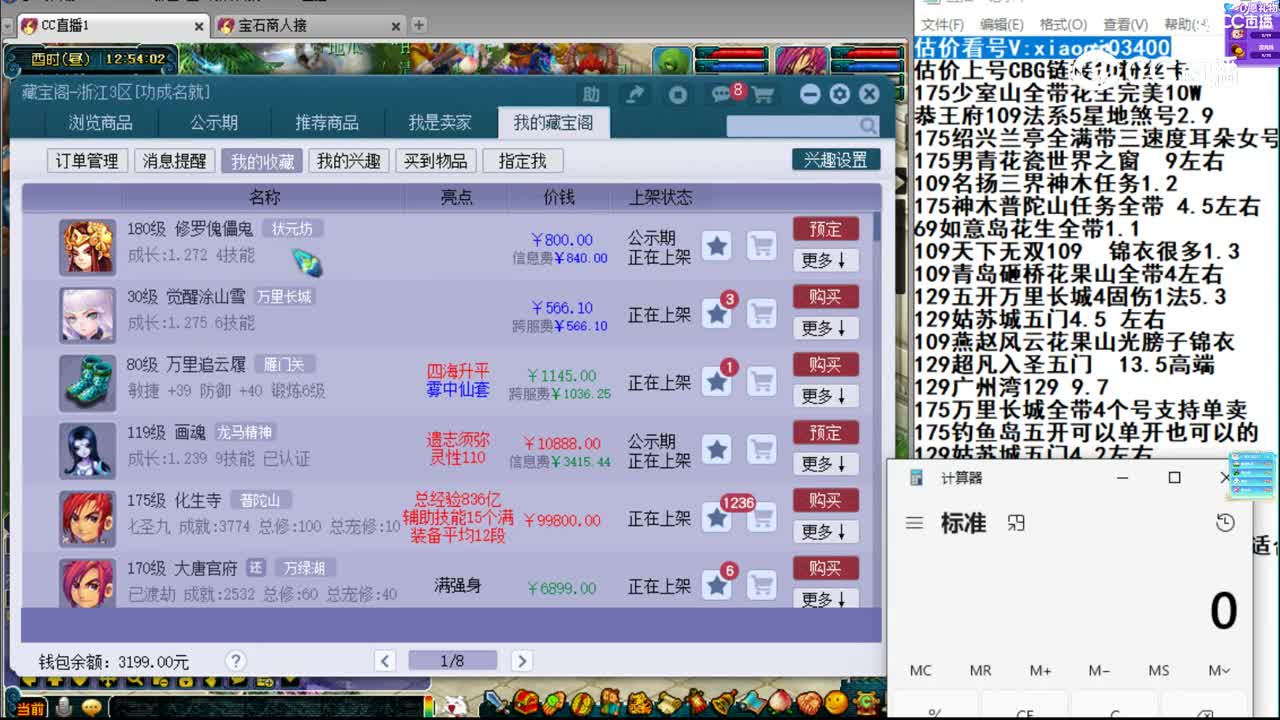The height and width of the screenshot is (720, 1280).
Task: Toggle favorite star for 画魂
Action: (717, 449)
